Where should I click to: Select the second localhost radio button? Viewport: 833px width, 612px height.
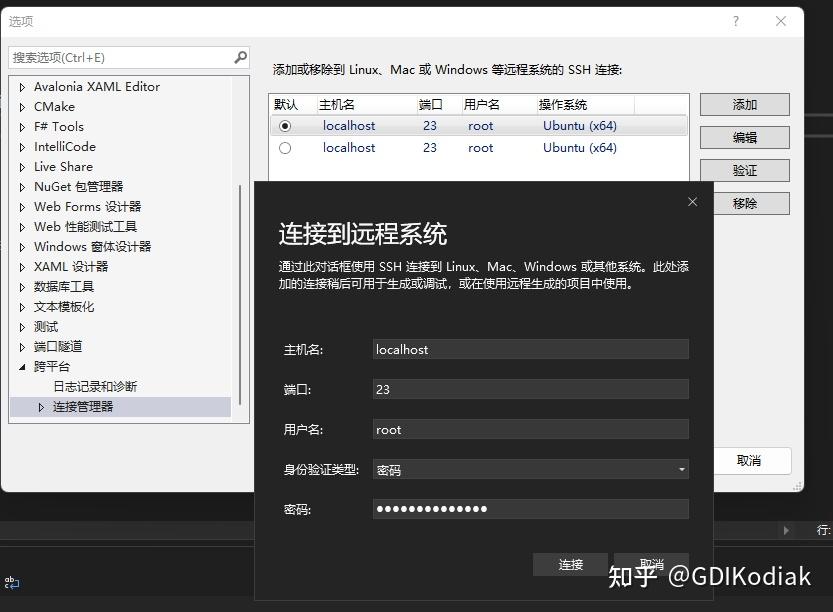click(x=285, y=147)
